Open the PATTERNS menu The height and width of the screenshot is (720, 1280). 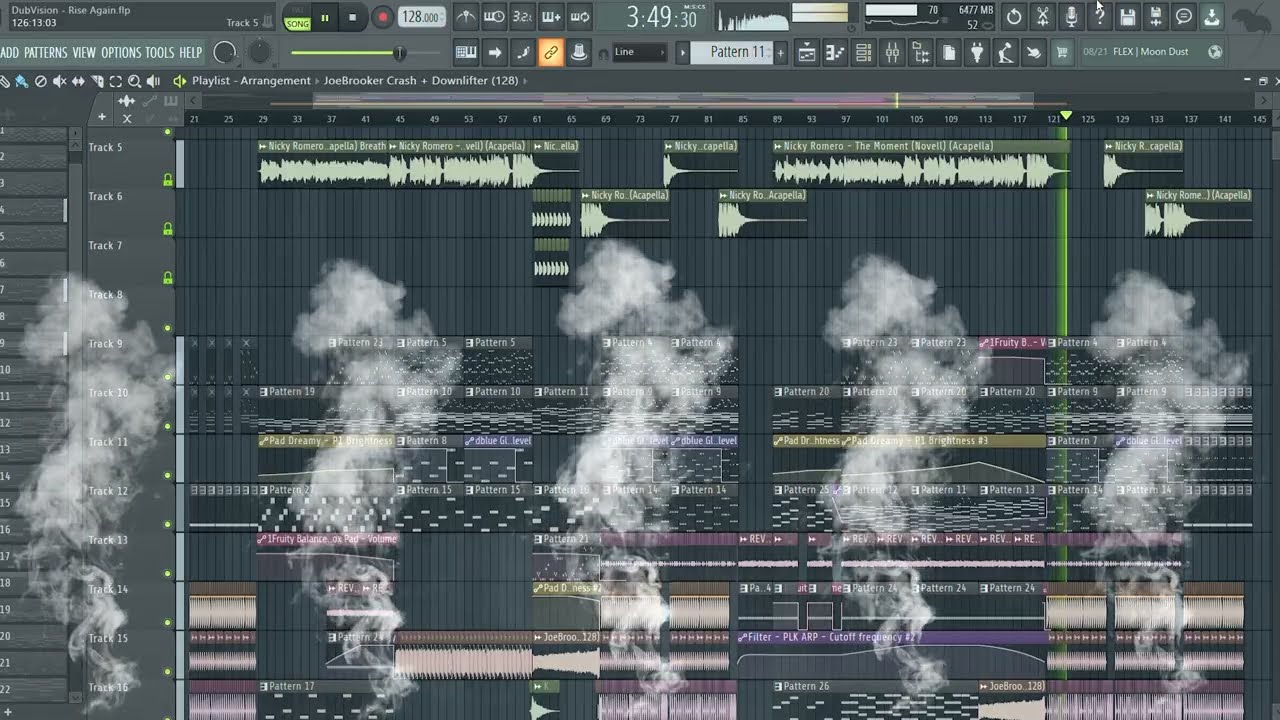[x=46, y=52]
